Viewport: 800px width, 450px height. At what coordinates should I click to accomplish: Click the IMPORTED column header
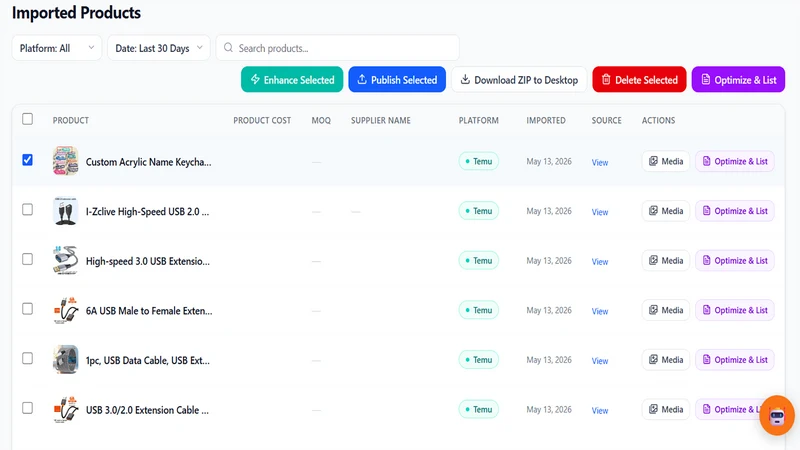pyautogui.click(x=546, y=120)
